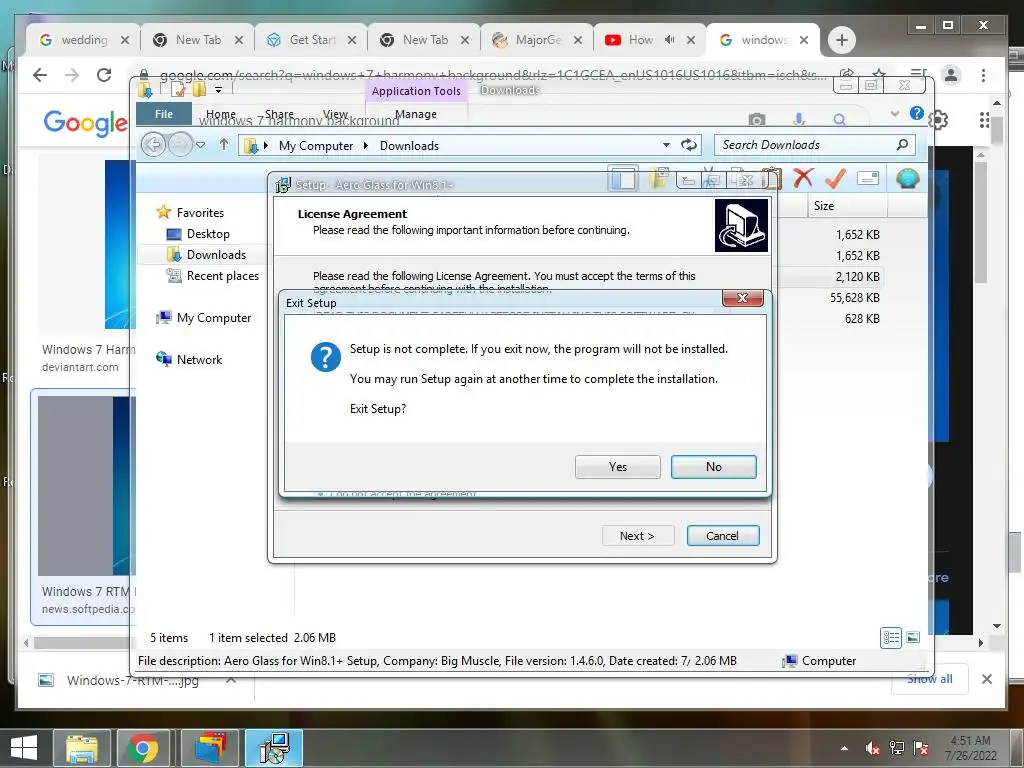This screenshot has height=768, width=1024.
Task: Click the blue Help icon in Explorer
Action: [917, 114]
